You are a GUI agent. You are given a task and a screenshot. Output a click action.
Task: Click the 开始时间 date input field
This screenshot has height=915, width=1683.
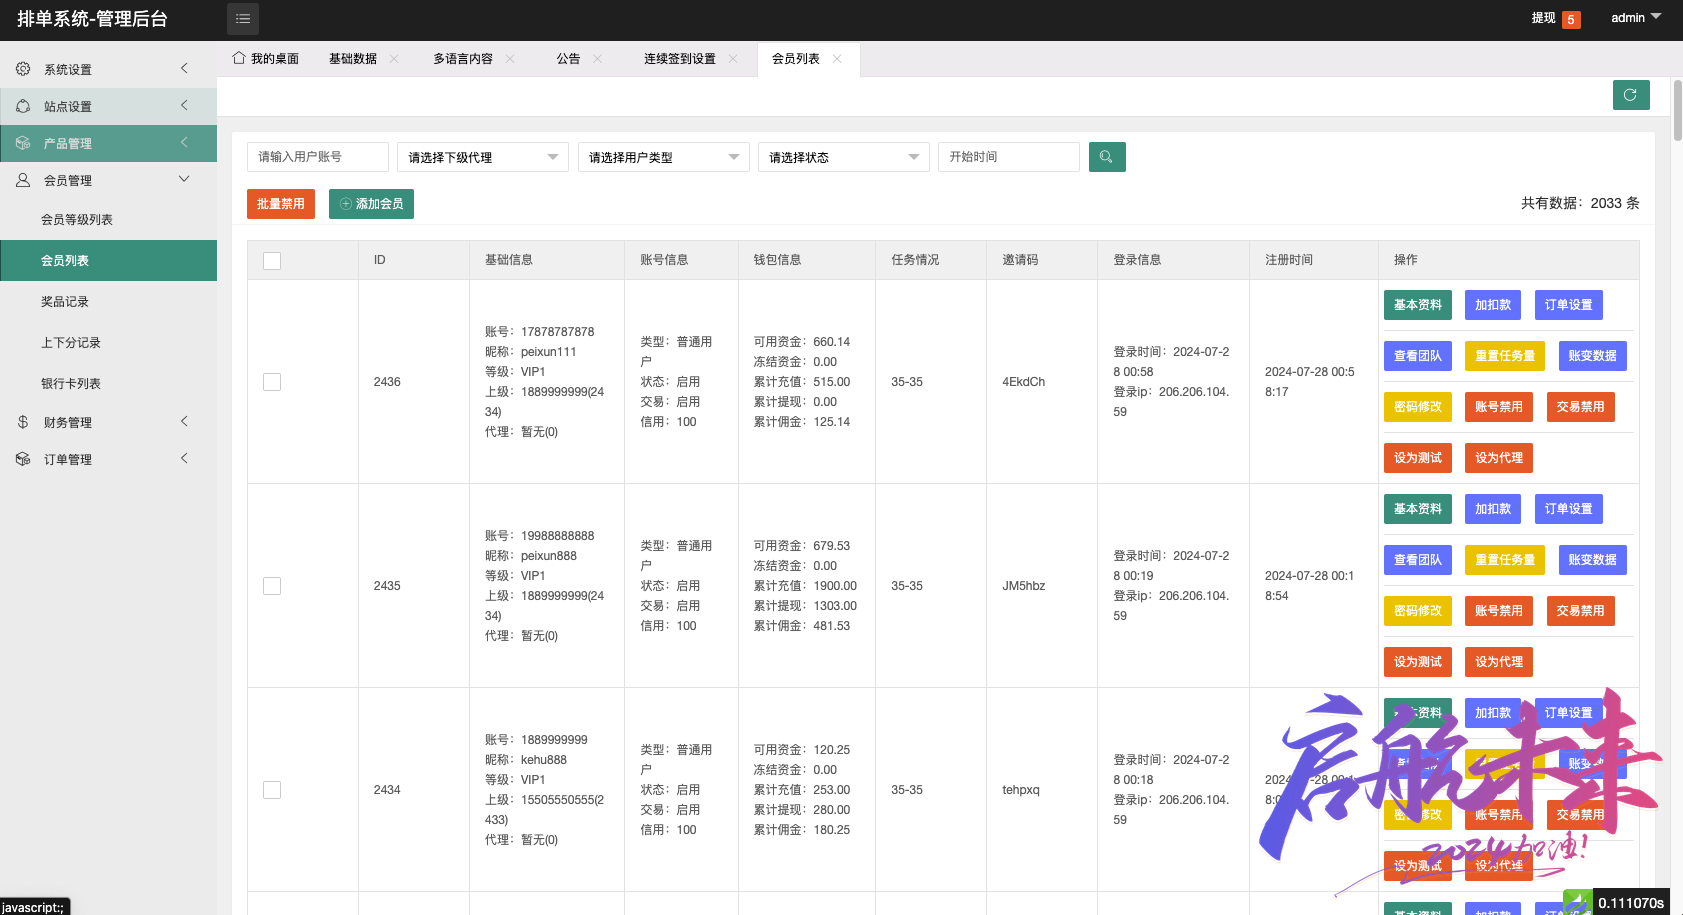click(x=1009, y=157)
